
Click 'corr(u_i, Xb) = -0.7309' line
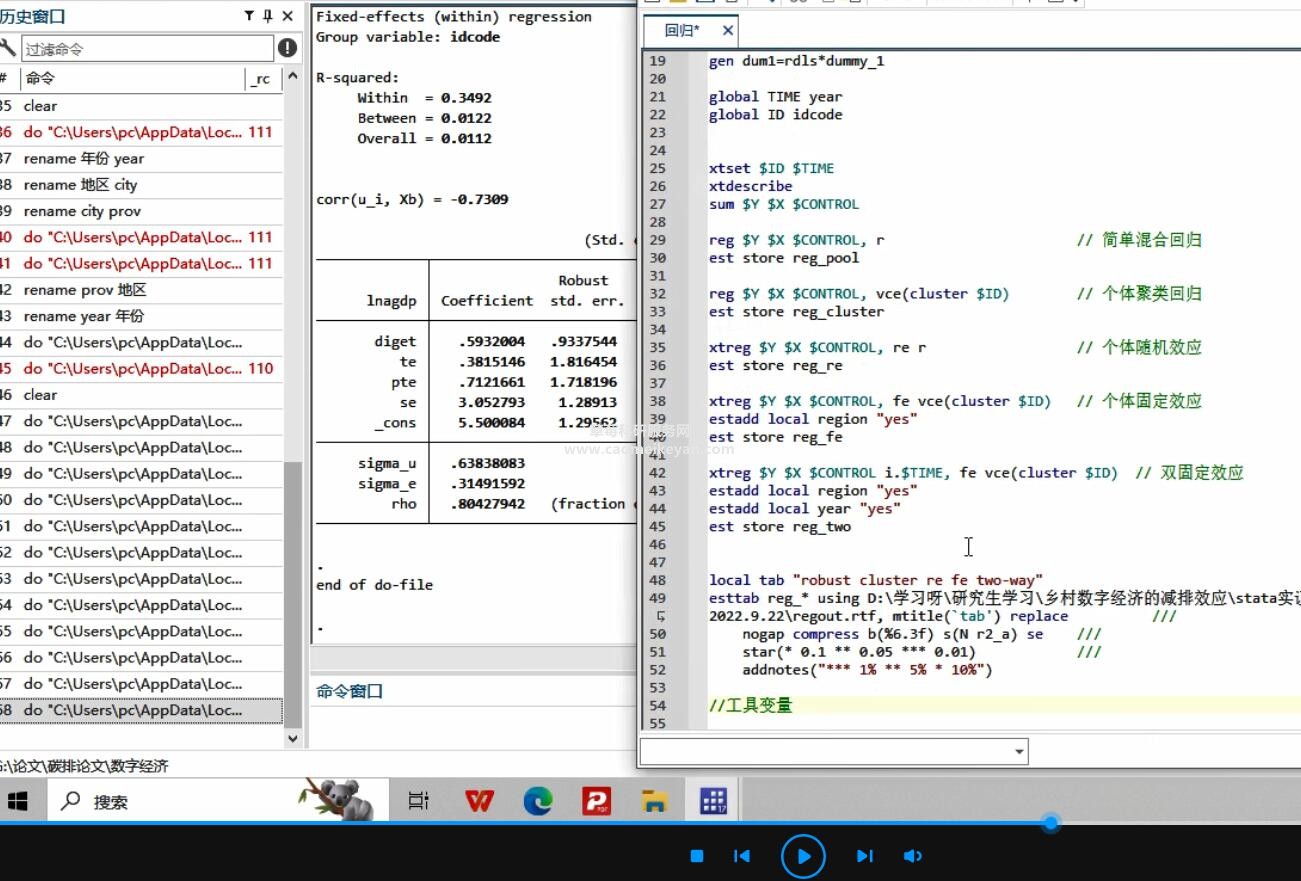click(412, 199)
